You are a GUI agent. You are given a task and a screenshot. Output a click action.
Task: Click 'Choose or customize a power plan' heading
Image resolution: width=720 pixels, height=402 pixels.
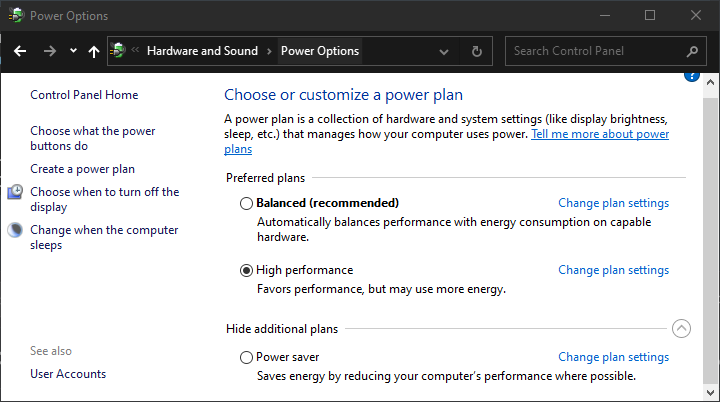343,95
